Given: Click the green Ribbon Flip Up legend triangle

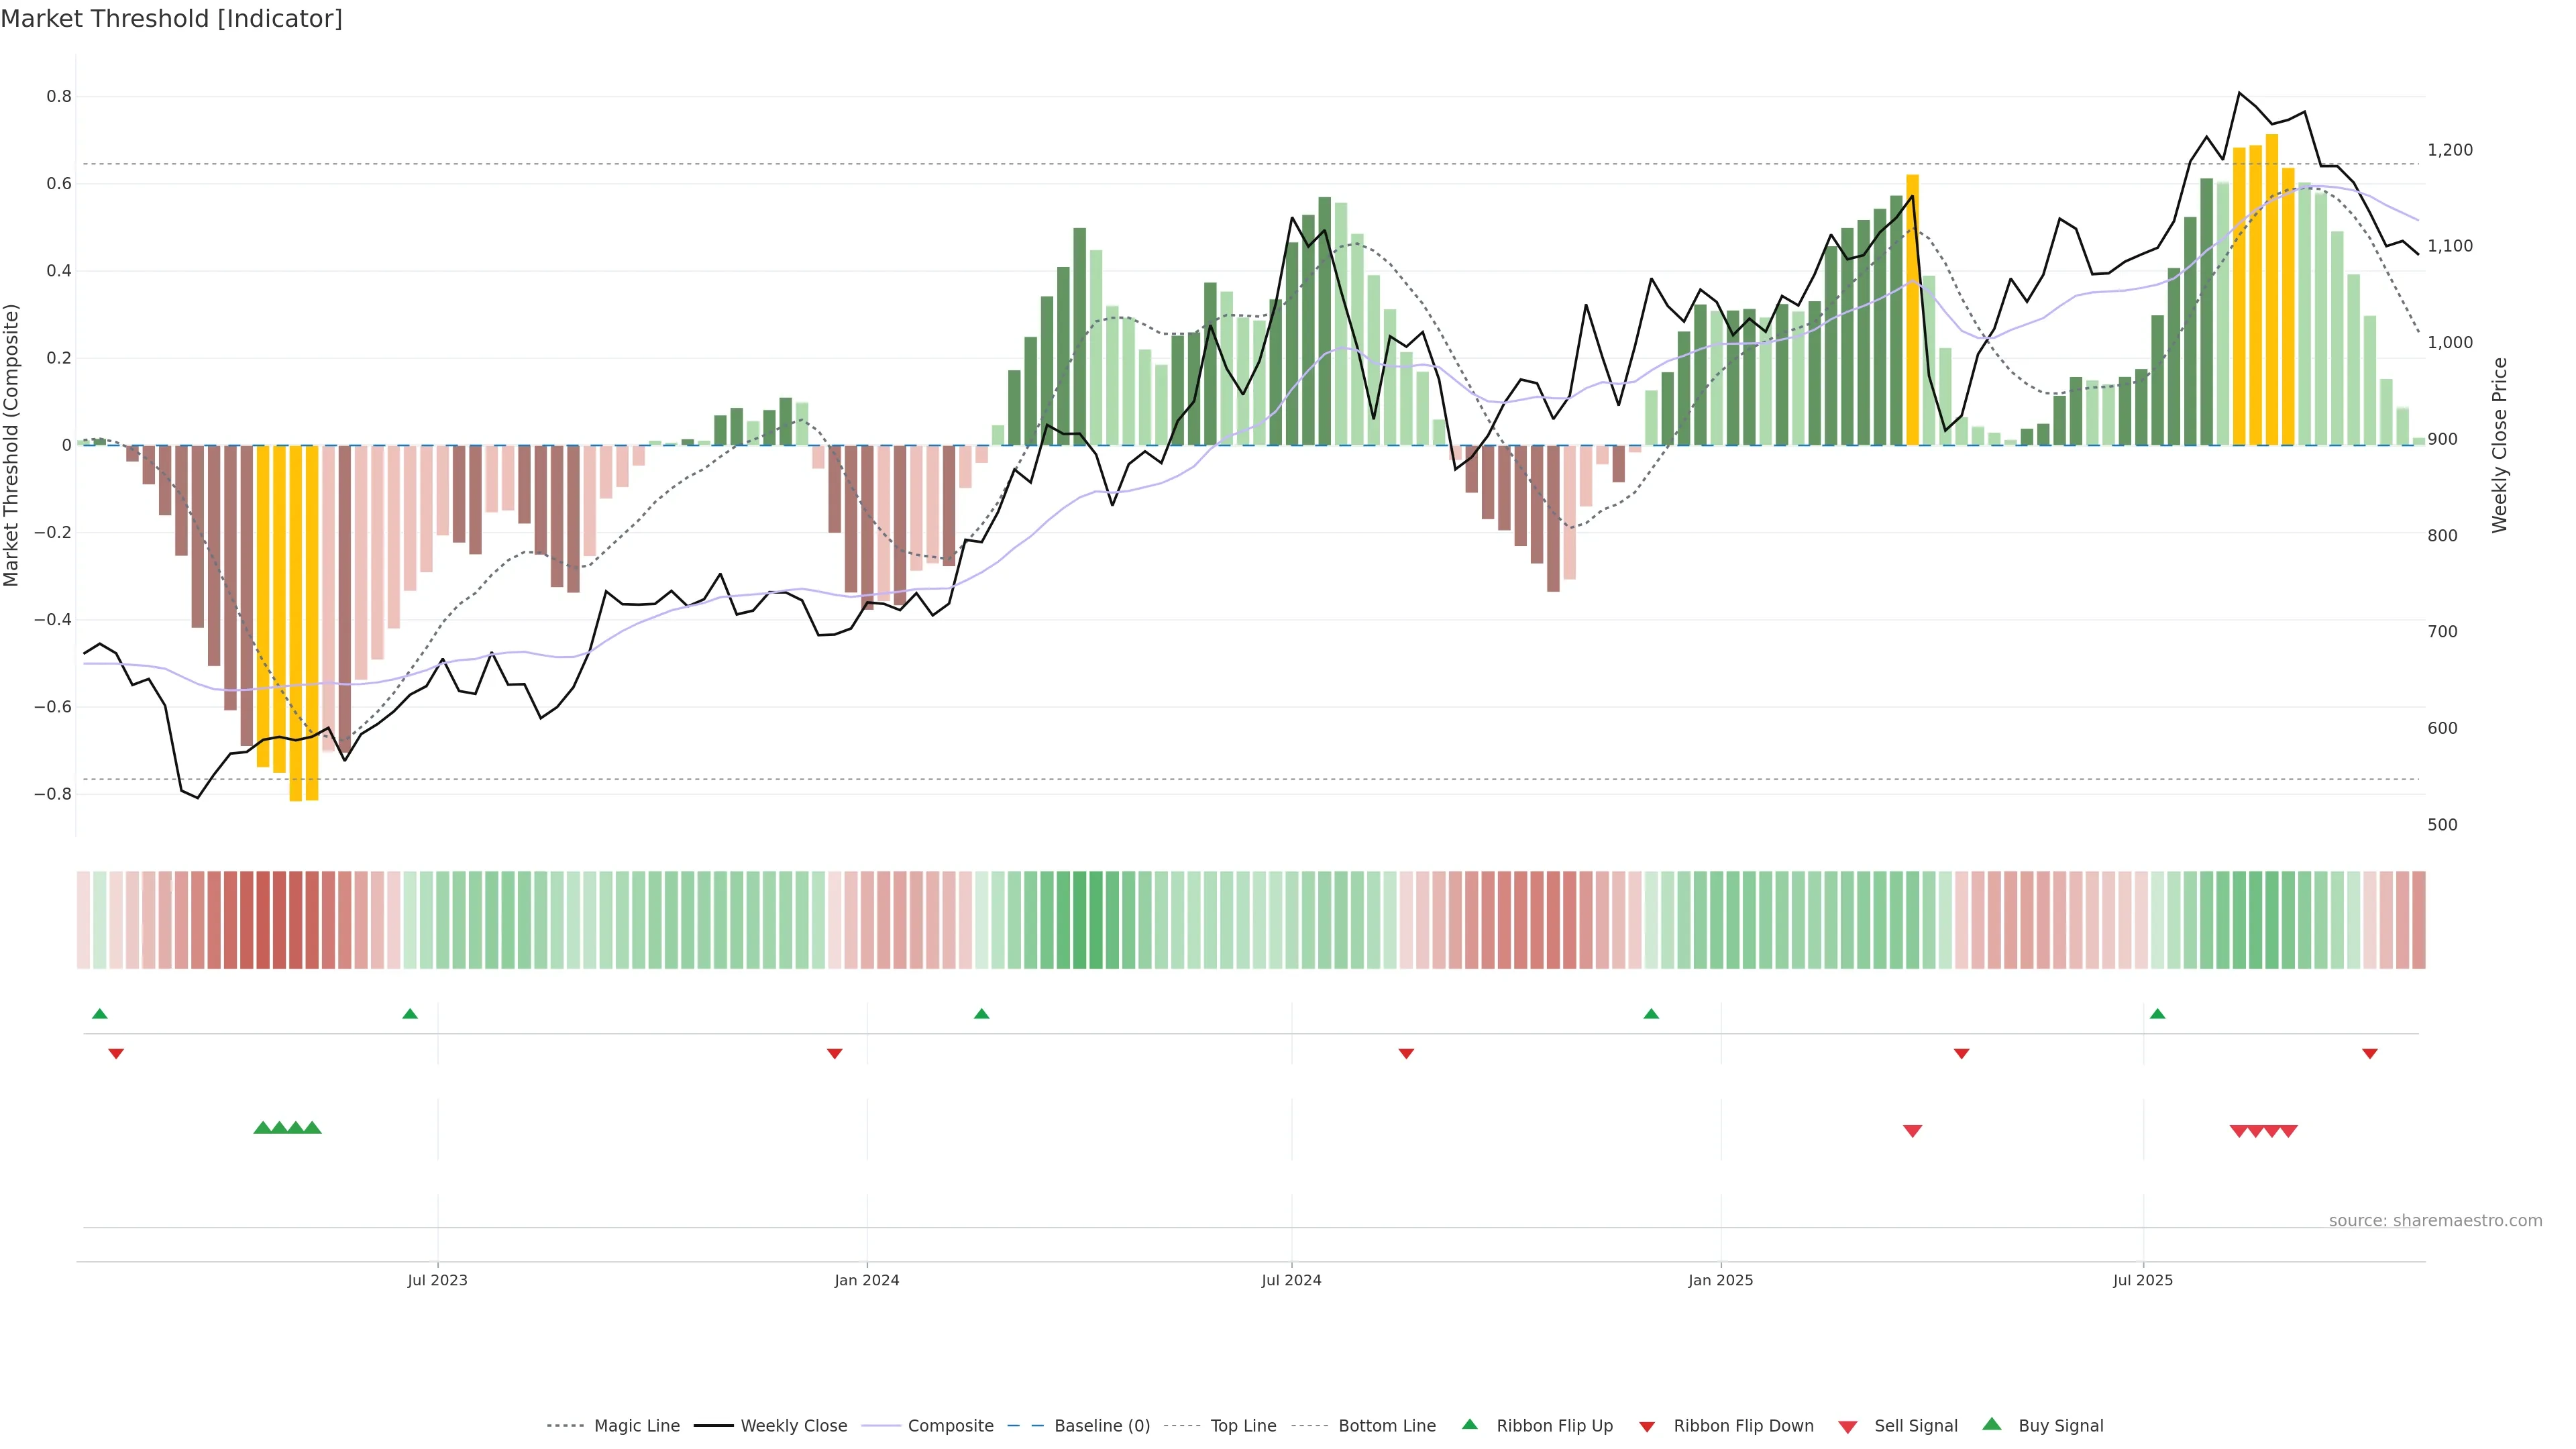Looking at the screenshot, I should point(1469,1424).
